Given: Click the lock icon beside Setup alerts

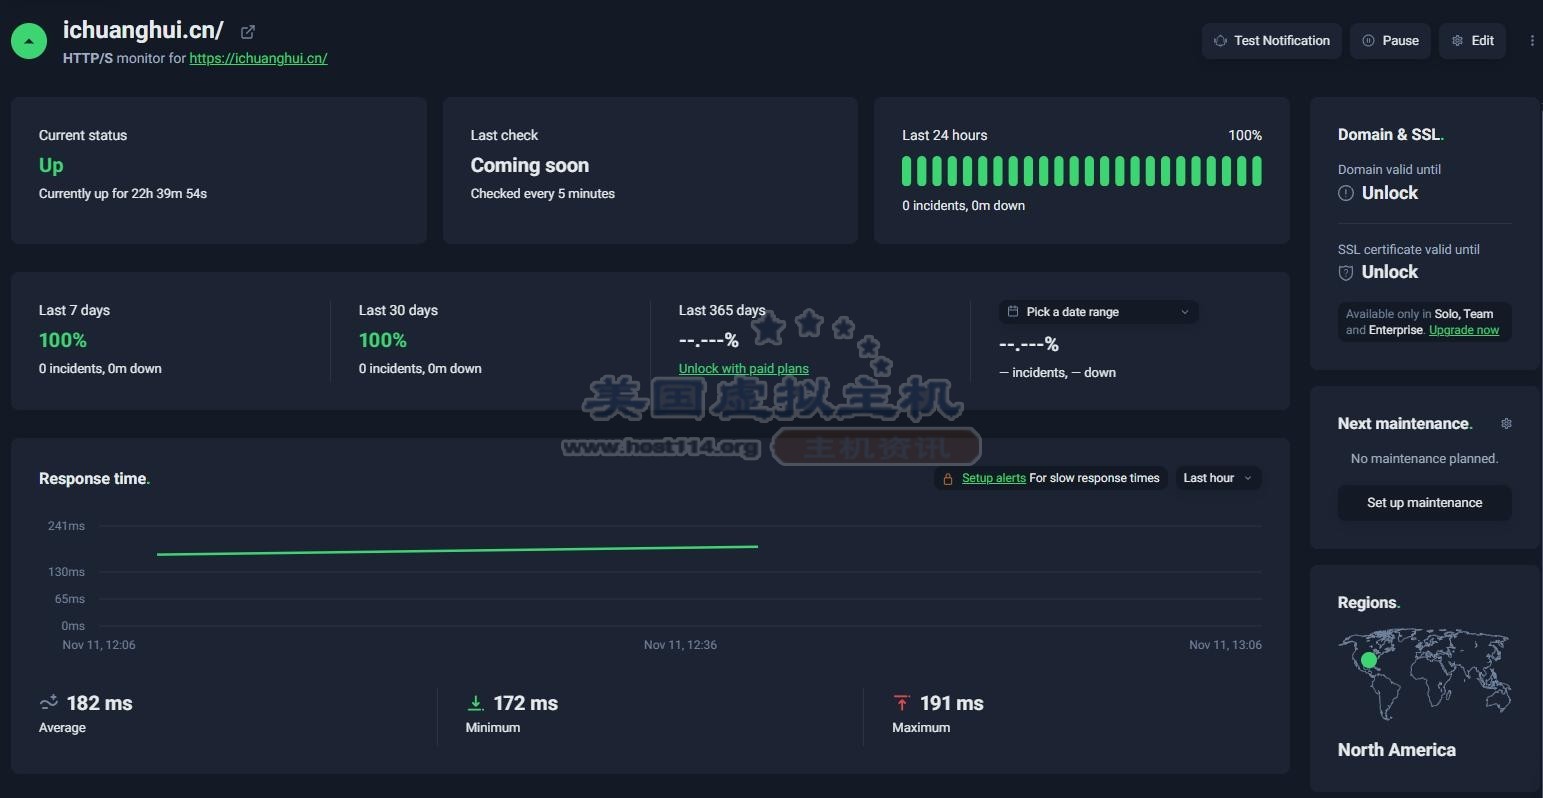Looking at the screenshot, I should 948,479.
